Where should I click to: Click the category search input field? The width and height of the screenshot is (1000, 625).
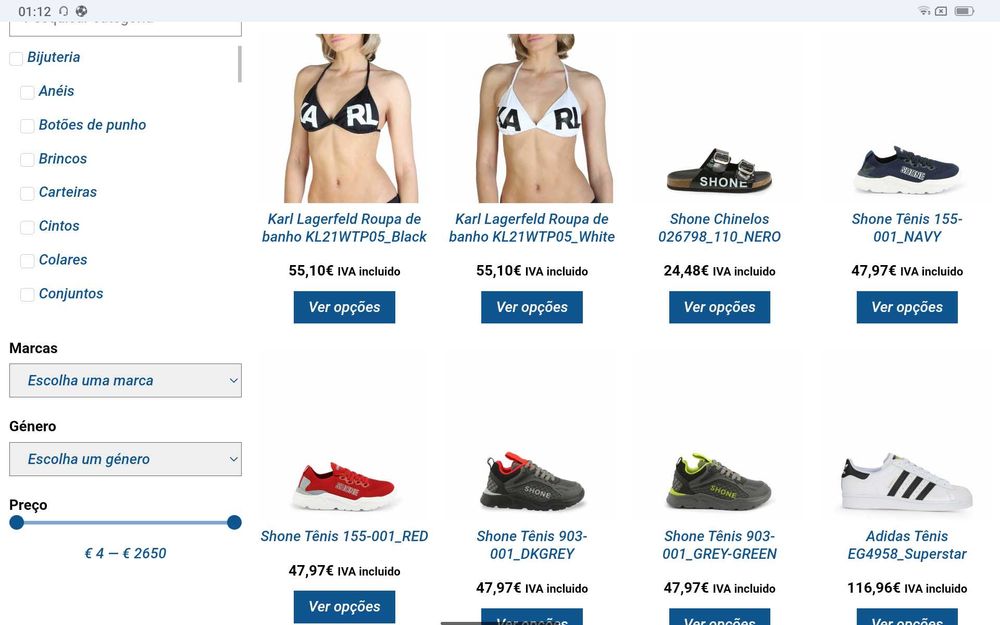126,28
